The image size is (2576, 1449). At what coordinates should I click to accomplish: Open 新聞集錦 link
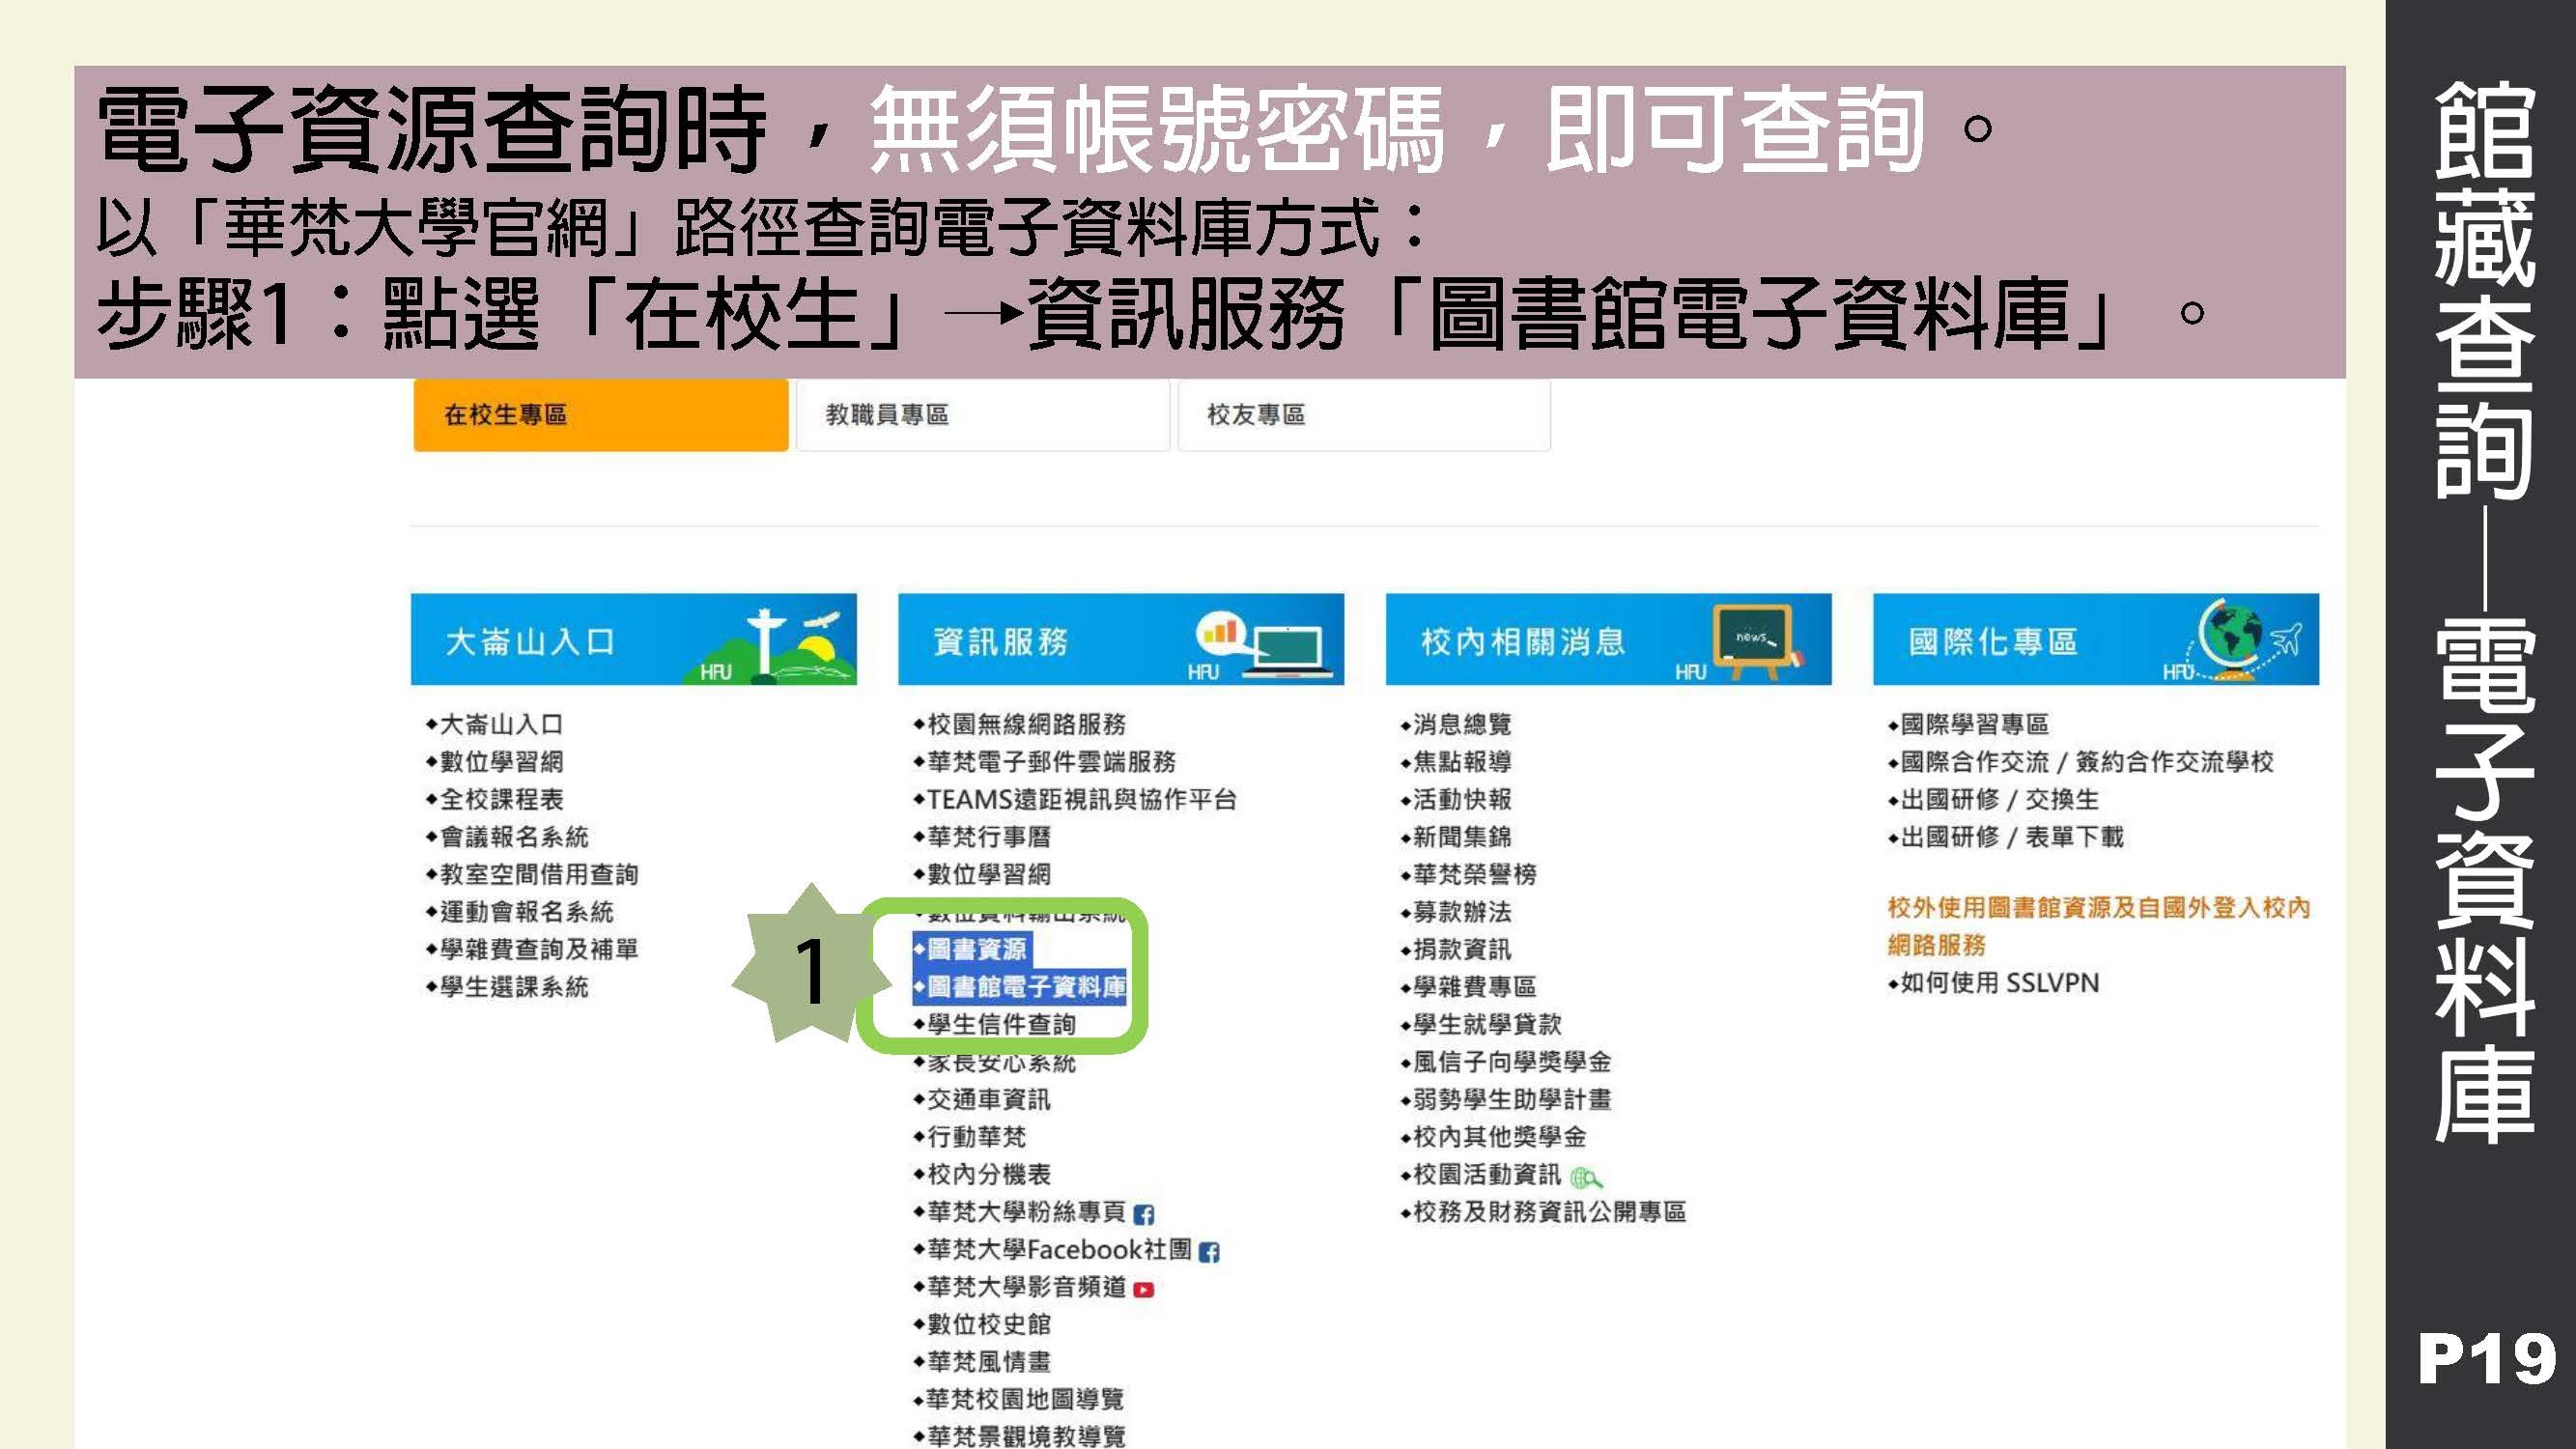click(1462, 837)
